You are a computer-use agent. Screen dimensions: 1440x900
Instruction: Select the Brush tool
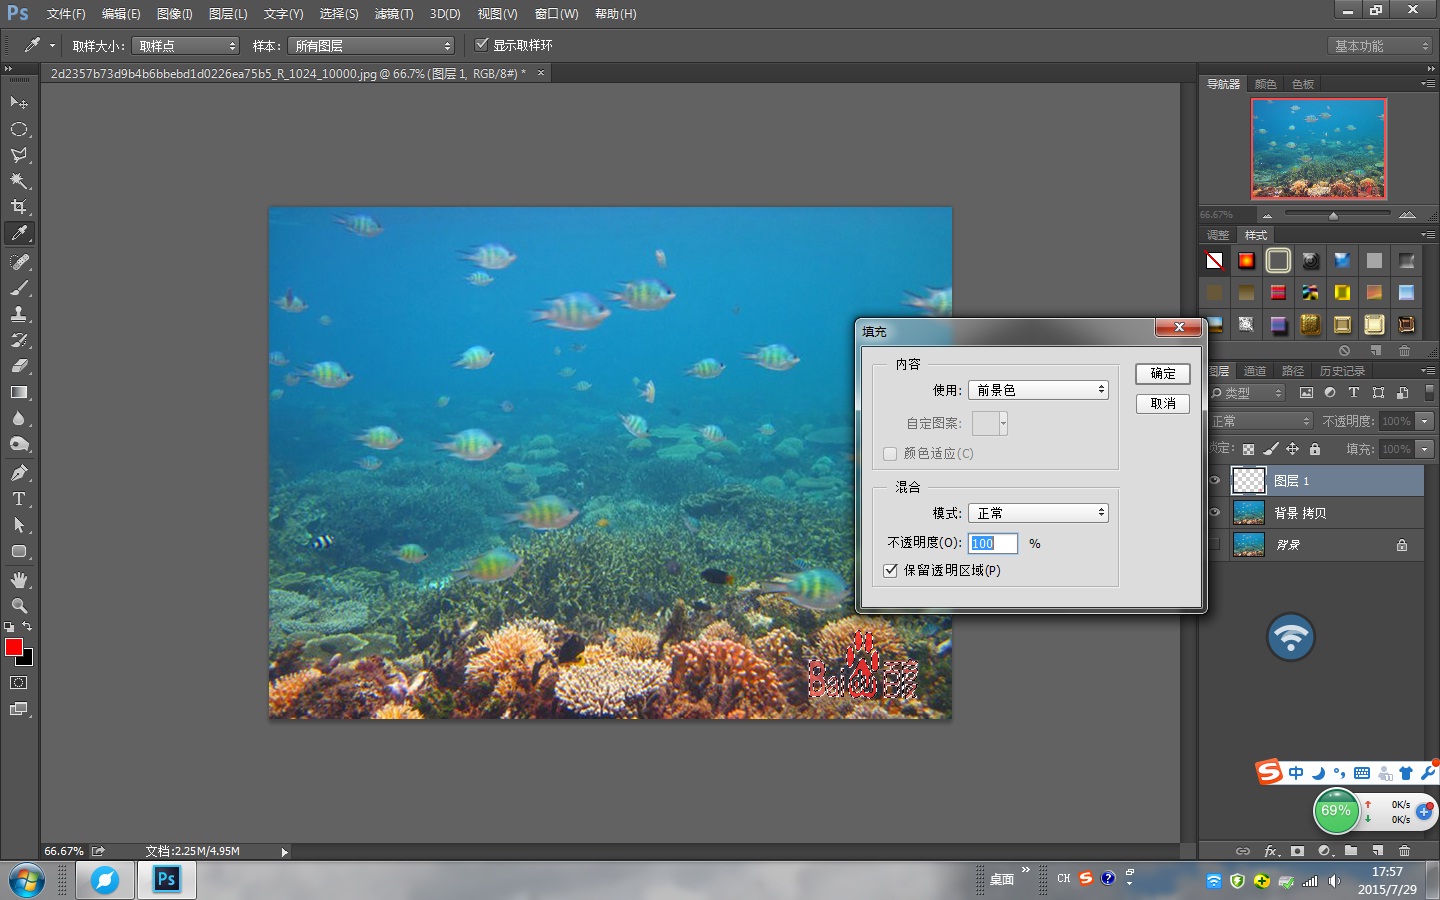pyautogui.click(x=19, y=288)
